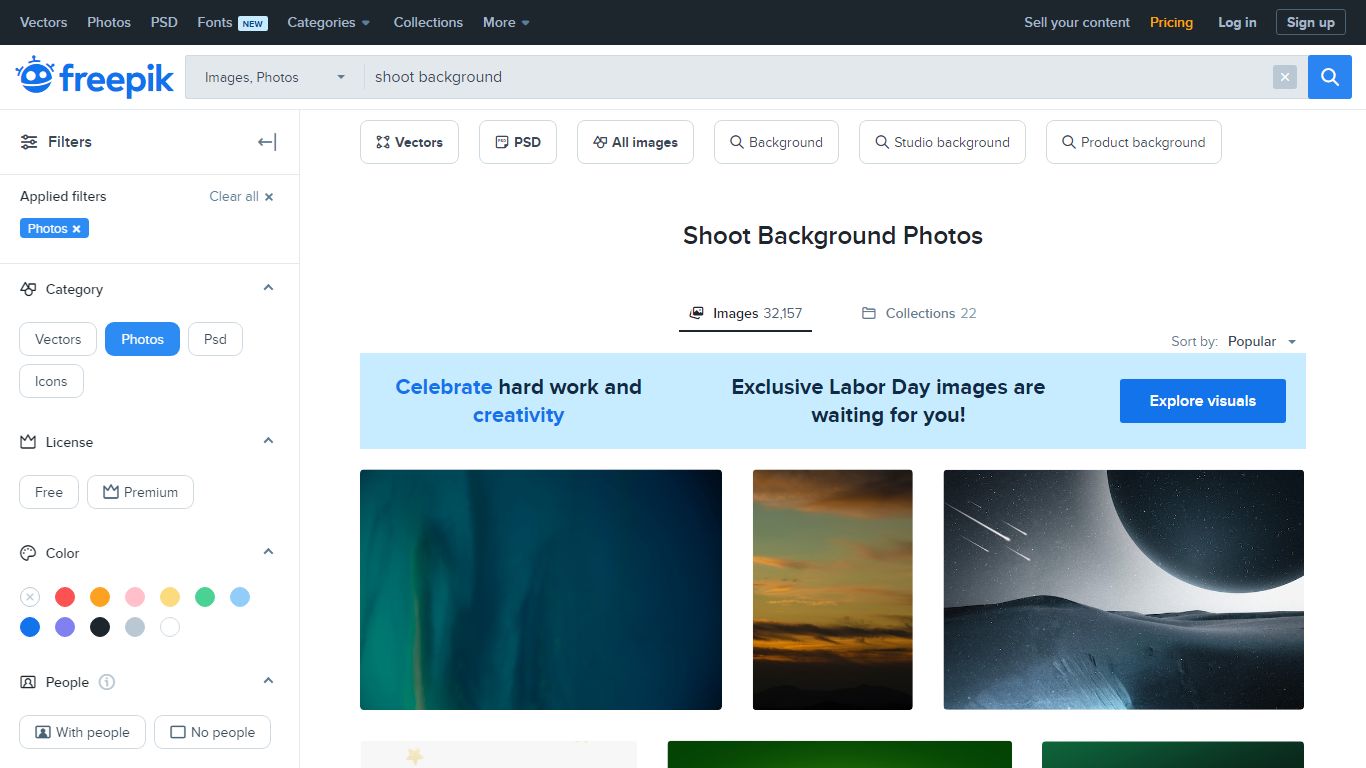Pick the orange color swatch

coord(100,597)
